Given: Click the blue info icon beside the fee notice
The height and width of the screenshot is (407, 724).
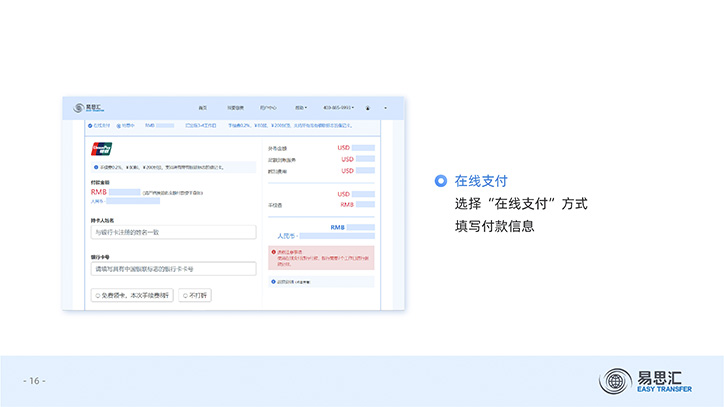Looking at the screenshot, I should [94, 167].
